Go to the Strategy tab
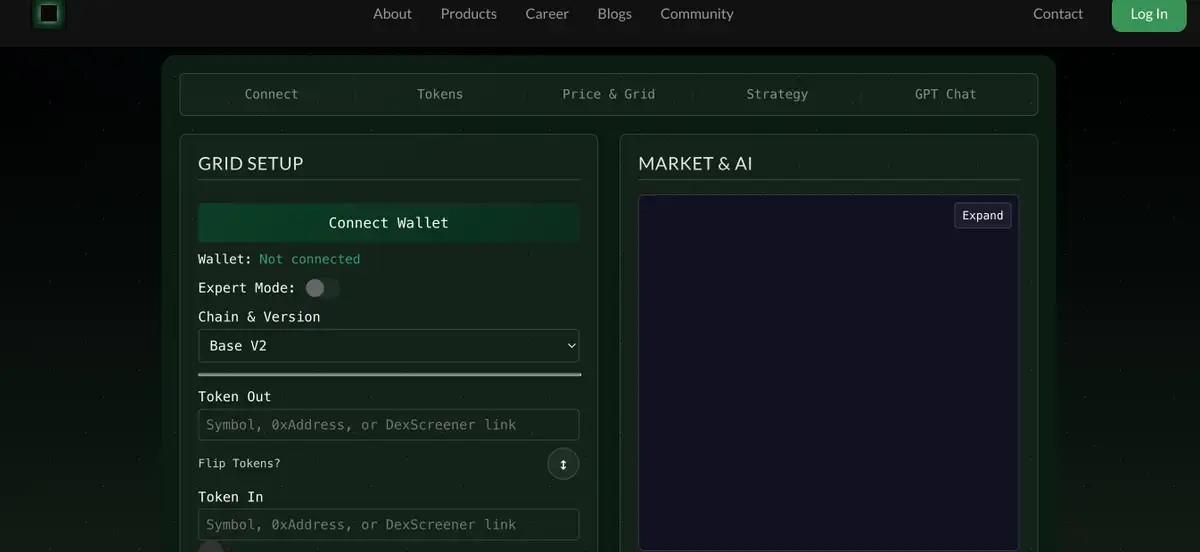 point(777,94)
